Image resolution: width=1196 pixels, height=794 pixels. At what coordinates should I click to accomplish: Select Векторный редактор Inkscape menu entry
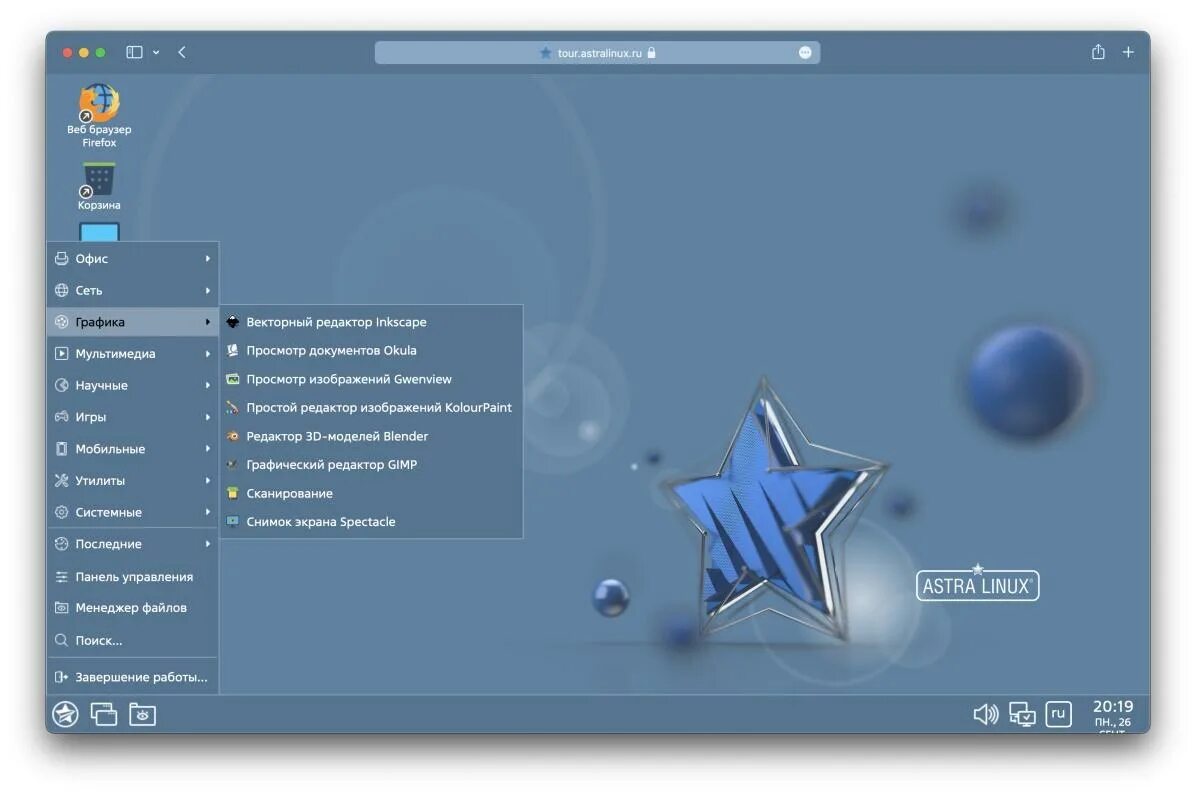tap(371, 322)
